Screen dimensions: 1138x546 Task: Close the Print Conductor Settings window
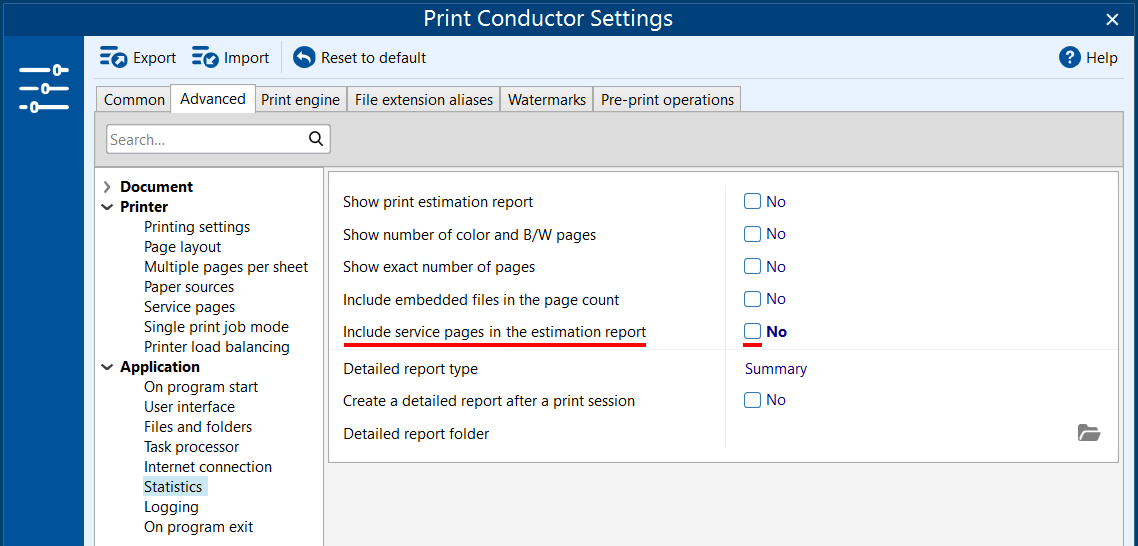[1112, 19]
